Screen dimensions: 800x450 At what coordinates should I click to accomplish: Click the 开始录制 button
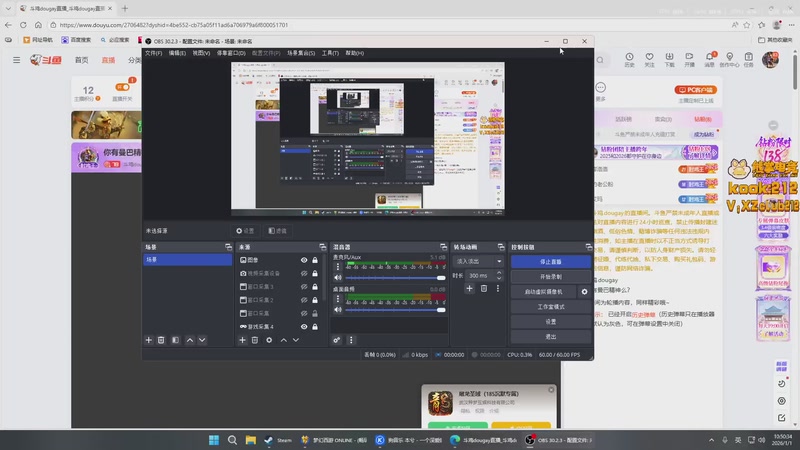tap(551, 277)
